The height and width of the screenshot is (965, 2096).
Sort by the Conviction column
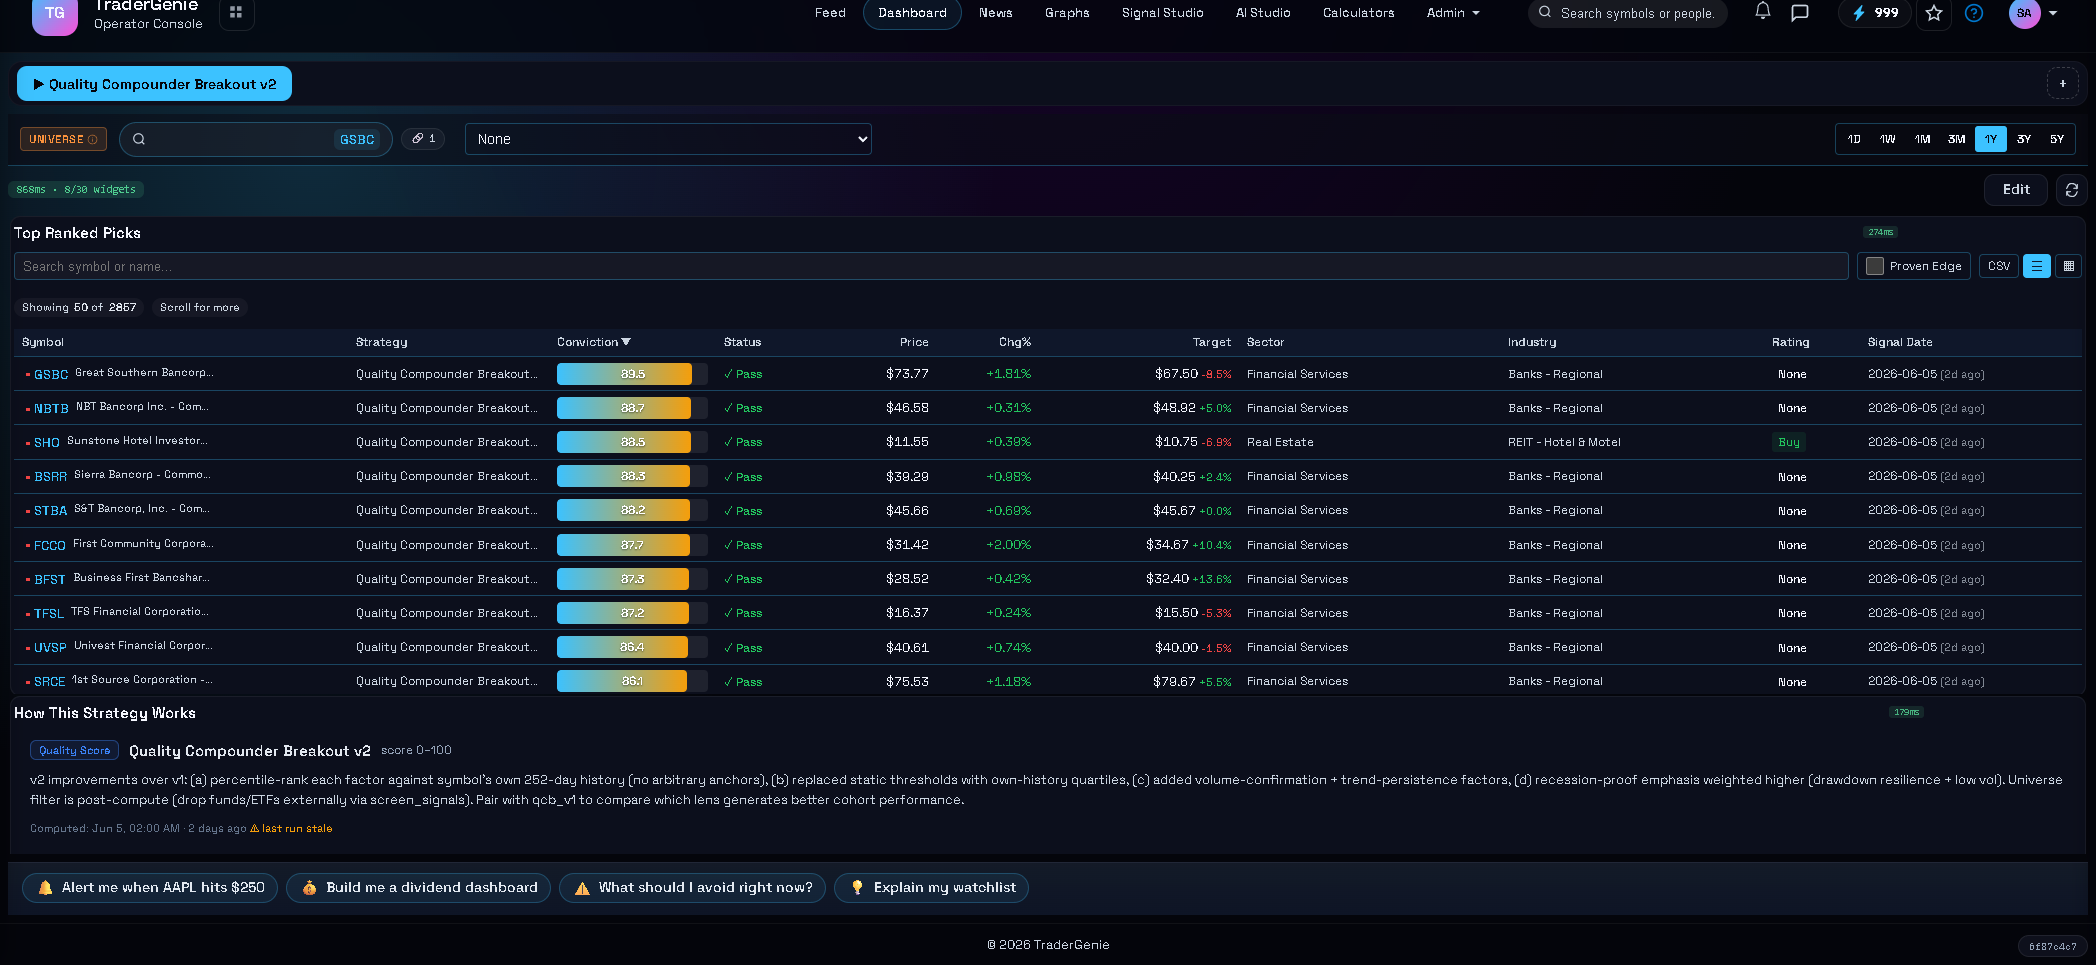[x=593, y=342]
